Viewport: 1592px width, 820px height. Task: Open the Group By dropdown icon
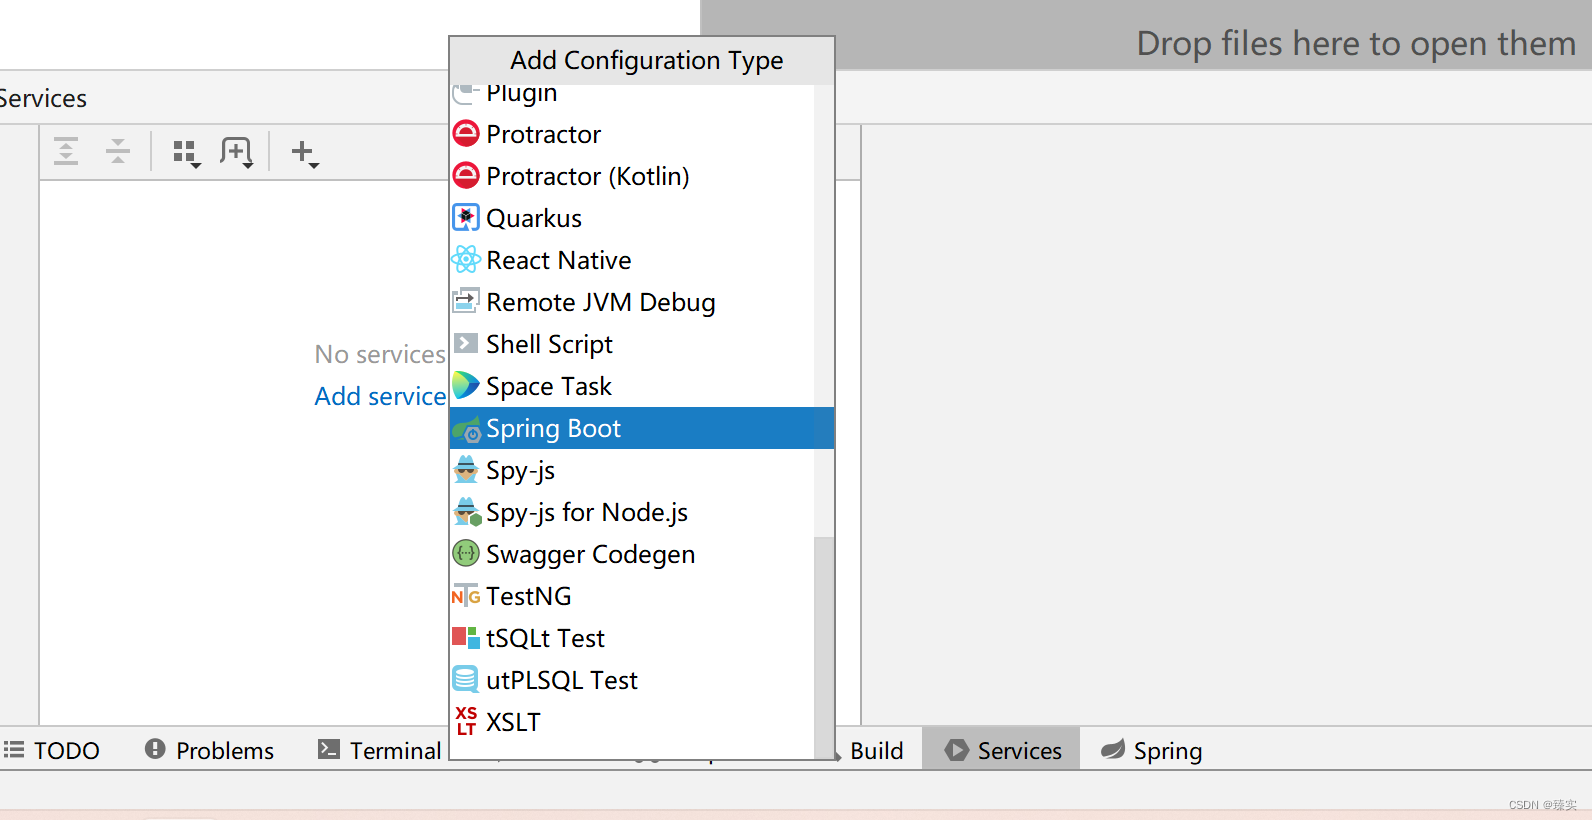point(187,153)
